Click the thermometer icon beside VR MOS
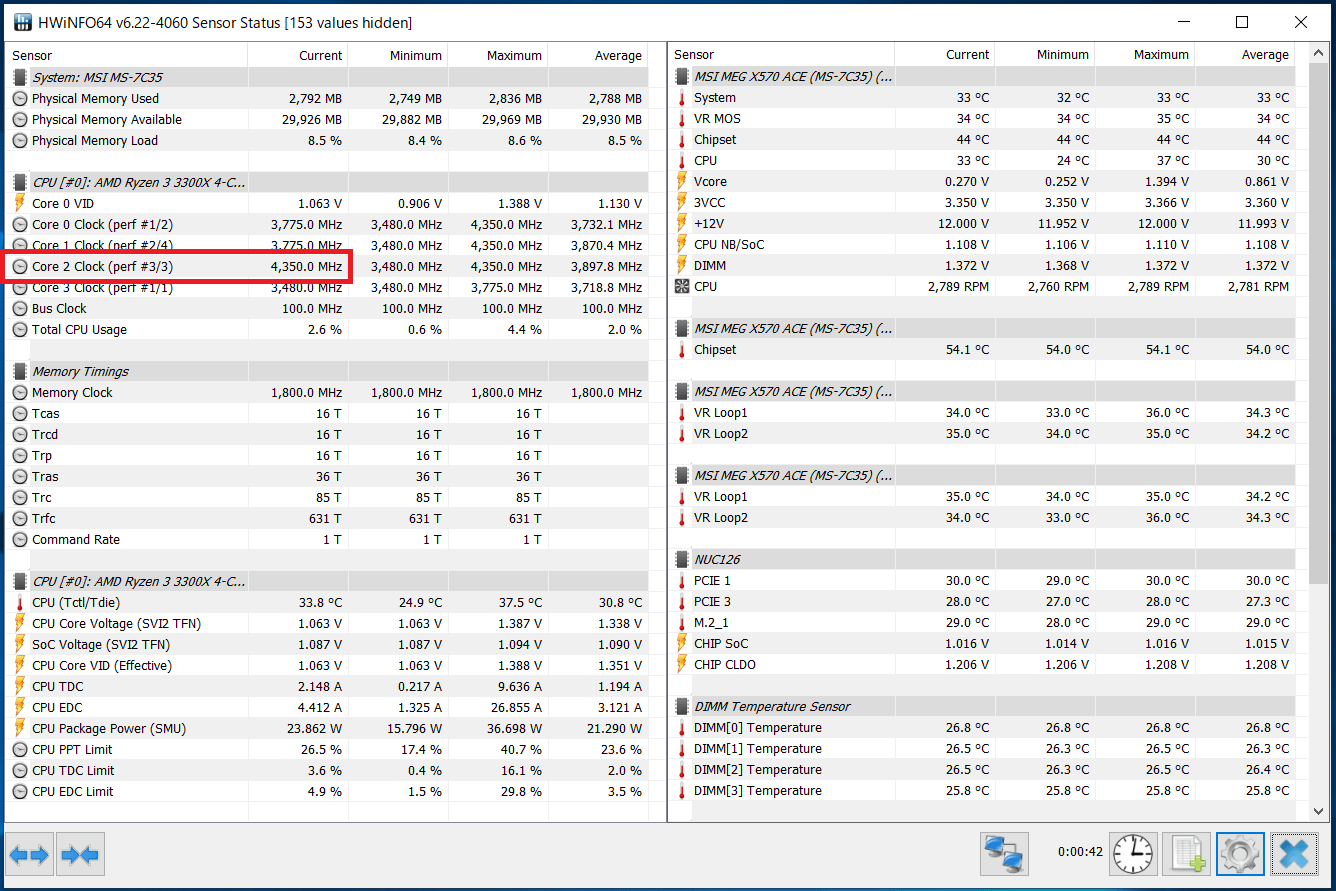 pyautogui.click(x=682, y=119)
